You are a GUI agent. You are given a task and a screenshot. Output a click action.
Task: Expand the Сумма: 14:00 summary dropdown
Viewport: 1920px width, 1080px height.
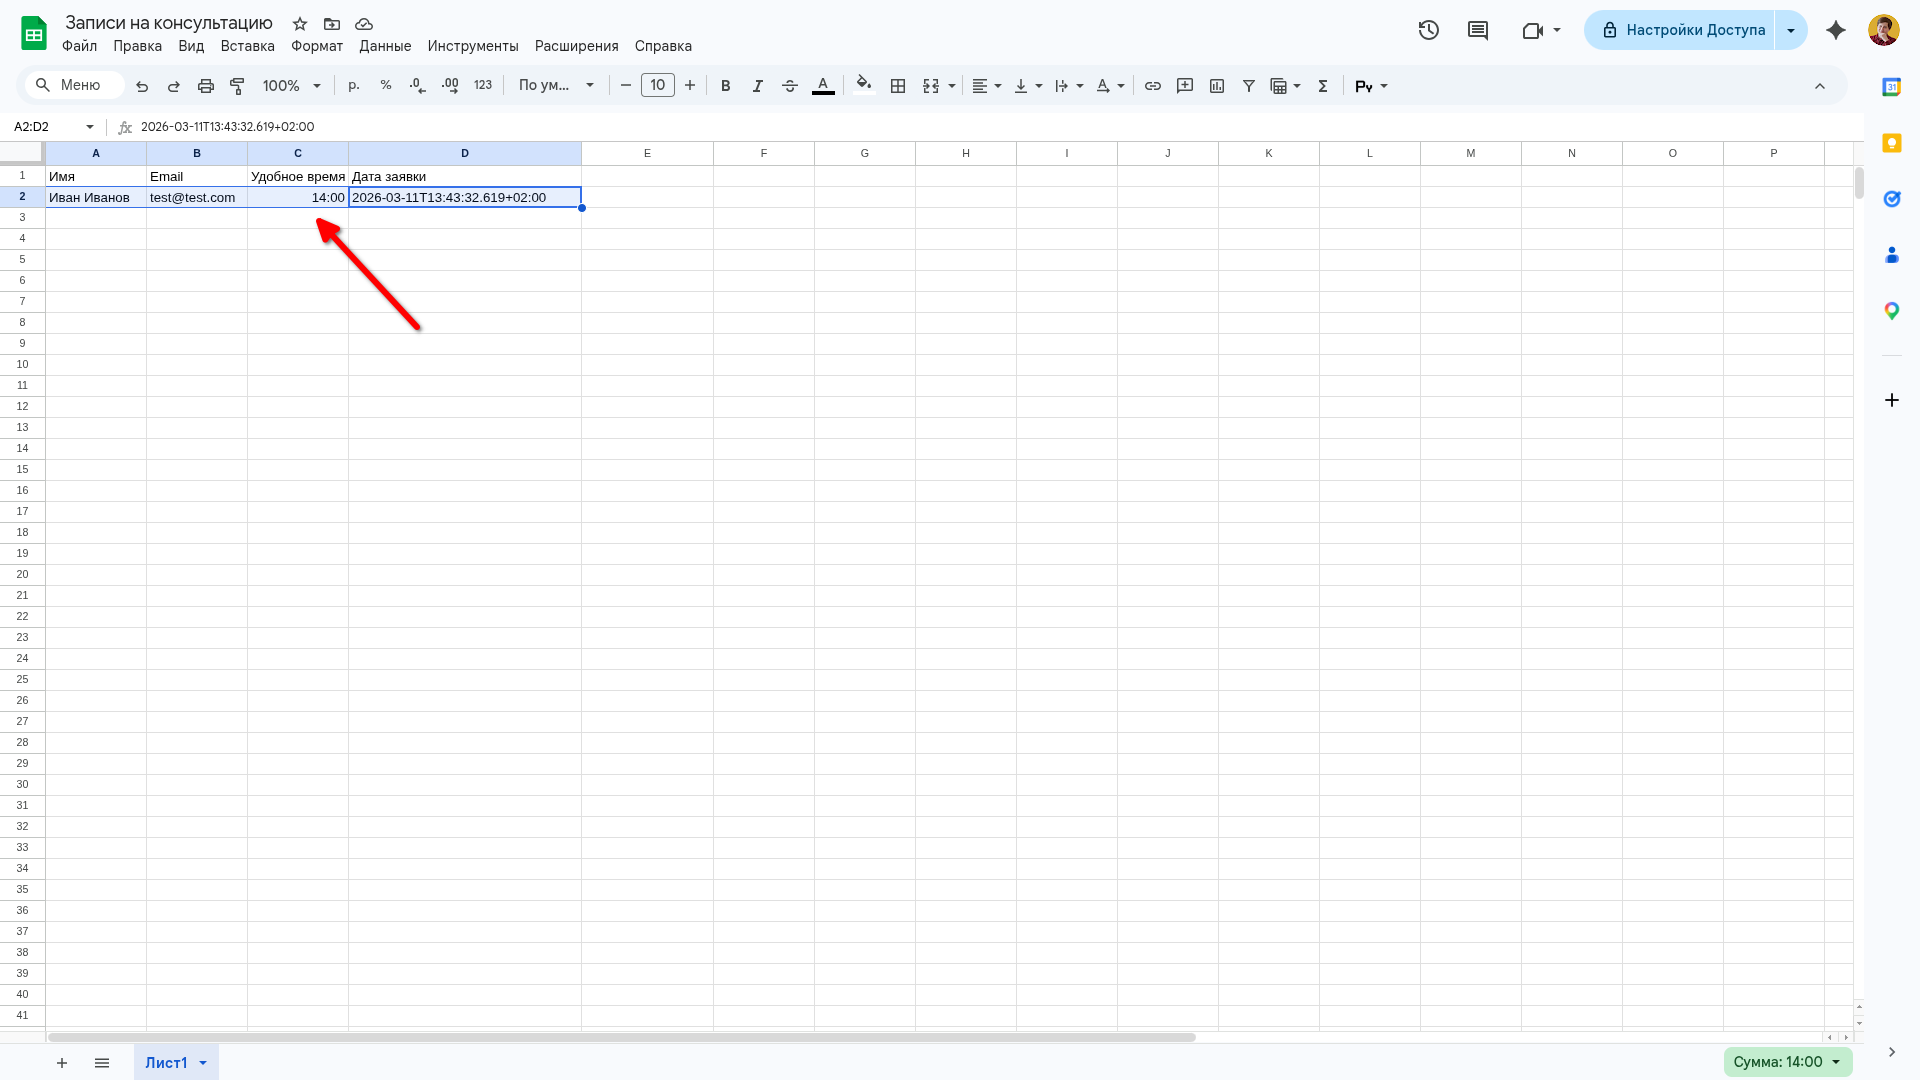pos(1787,1062)
